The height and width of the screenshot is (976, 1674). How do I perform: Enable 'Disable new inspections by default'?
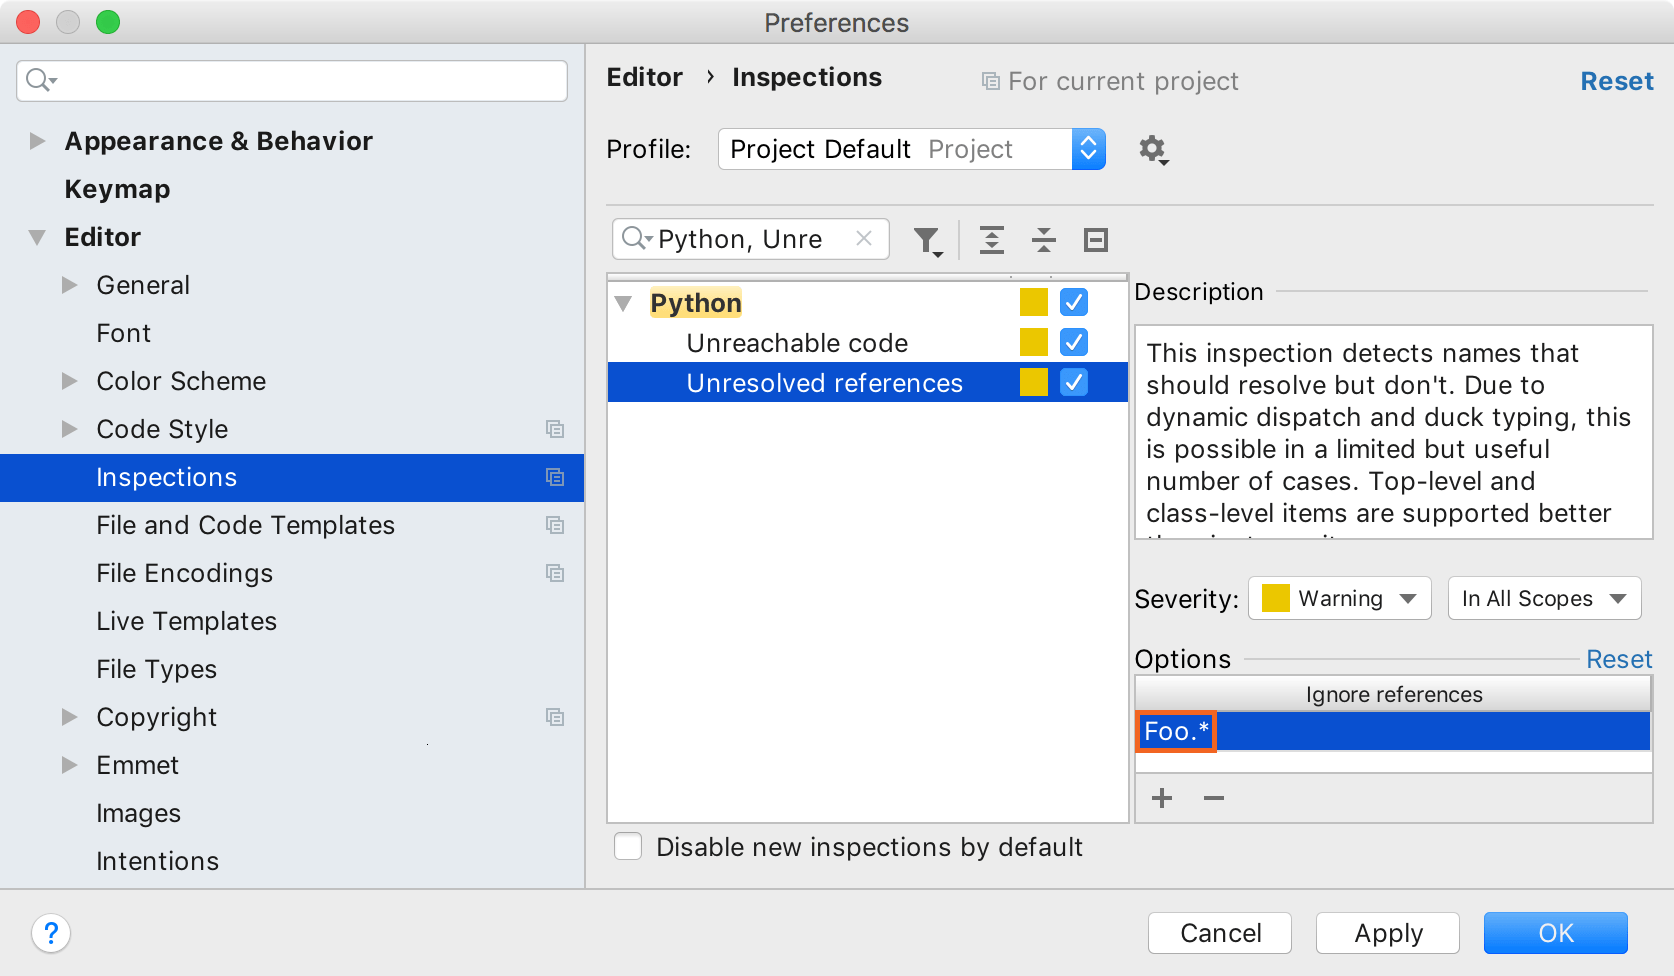pyautogui.click(x=628, y=846)
